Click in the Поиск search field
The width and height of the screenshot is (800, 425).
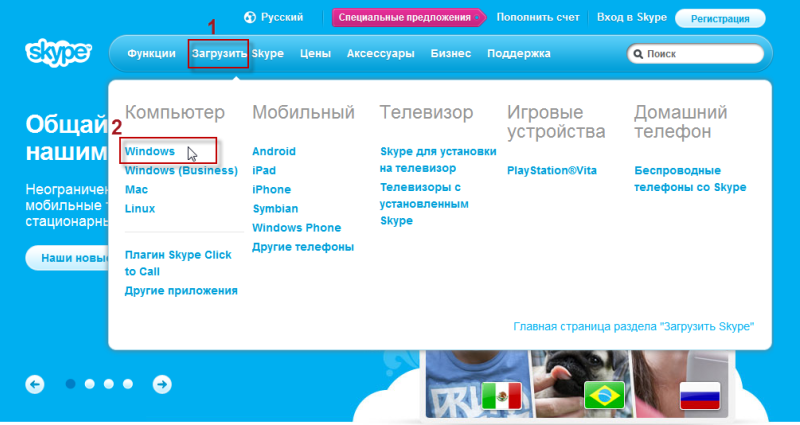[x=700, y=54]
